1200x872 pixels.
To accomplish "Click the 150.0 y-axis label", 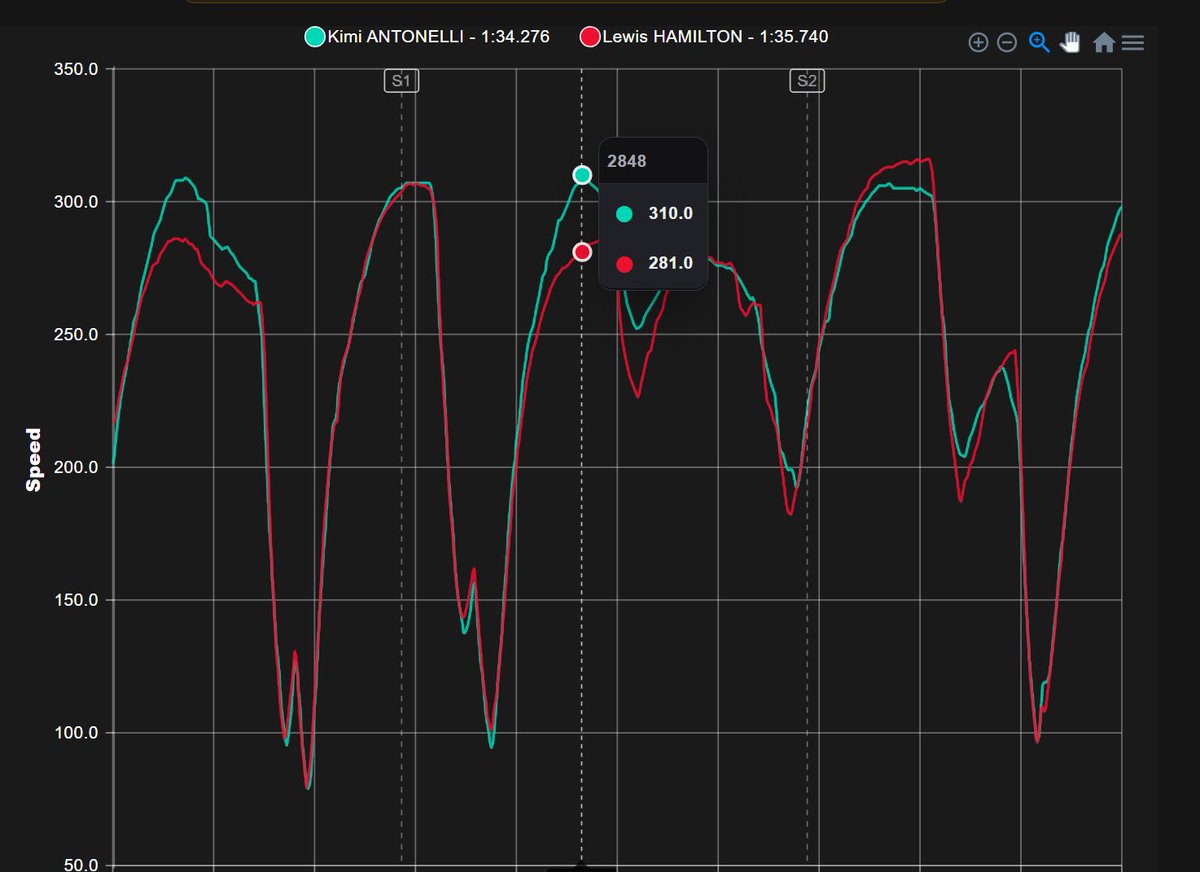I will [x=76, y=600].
